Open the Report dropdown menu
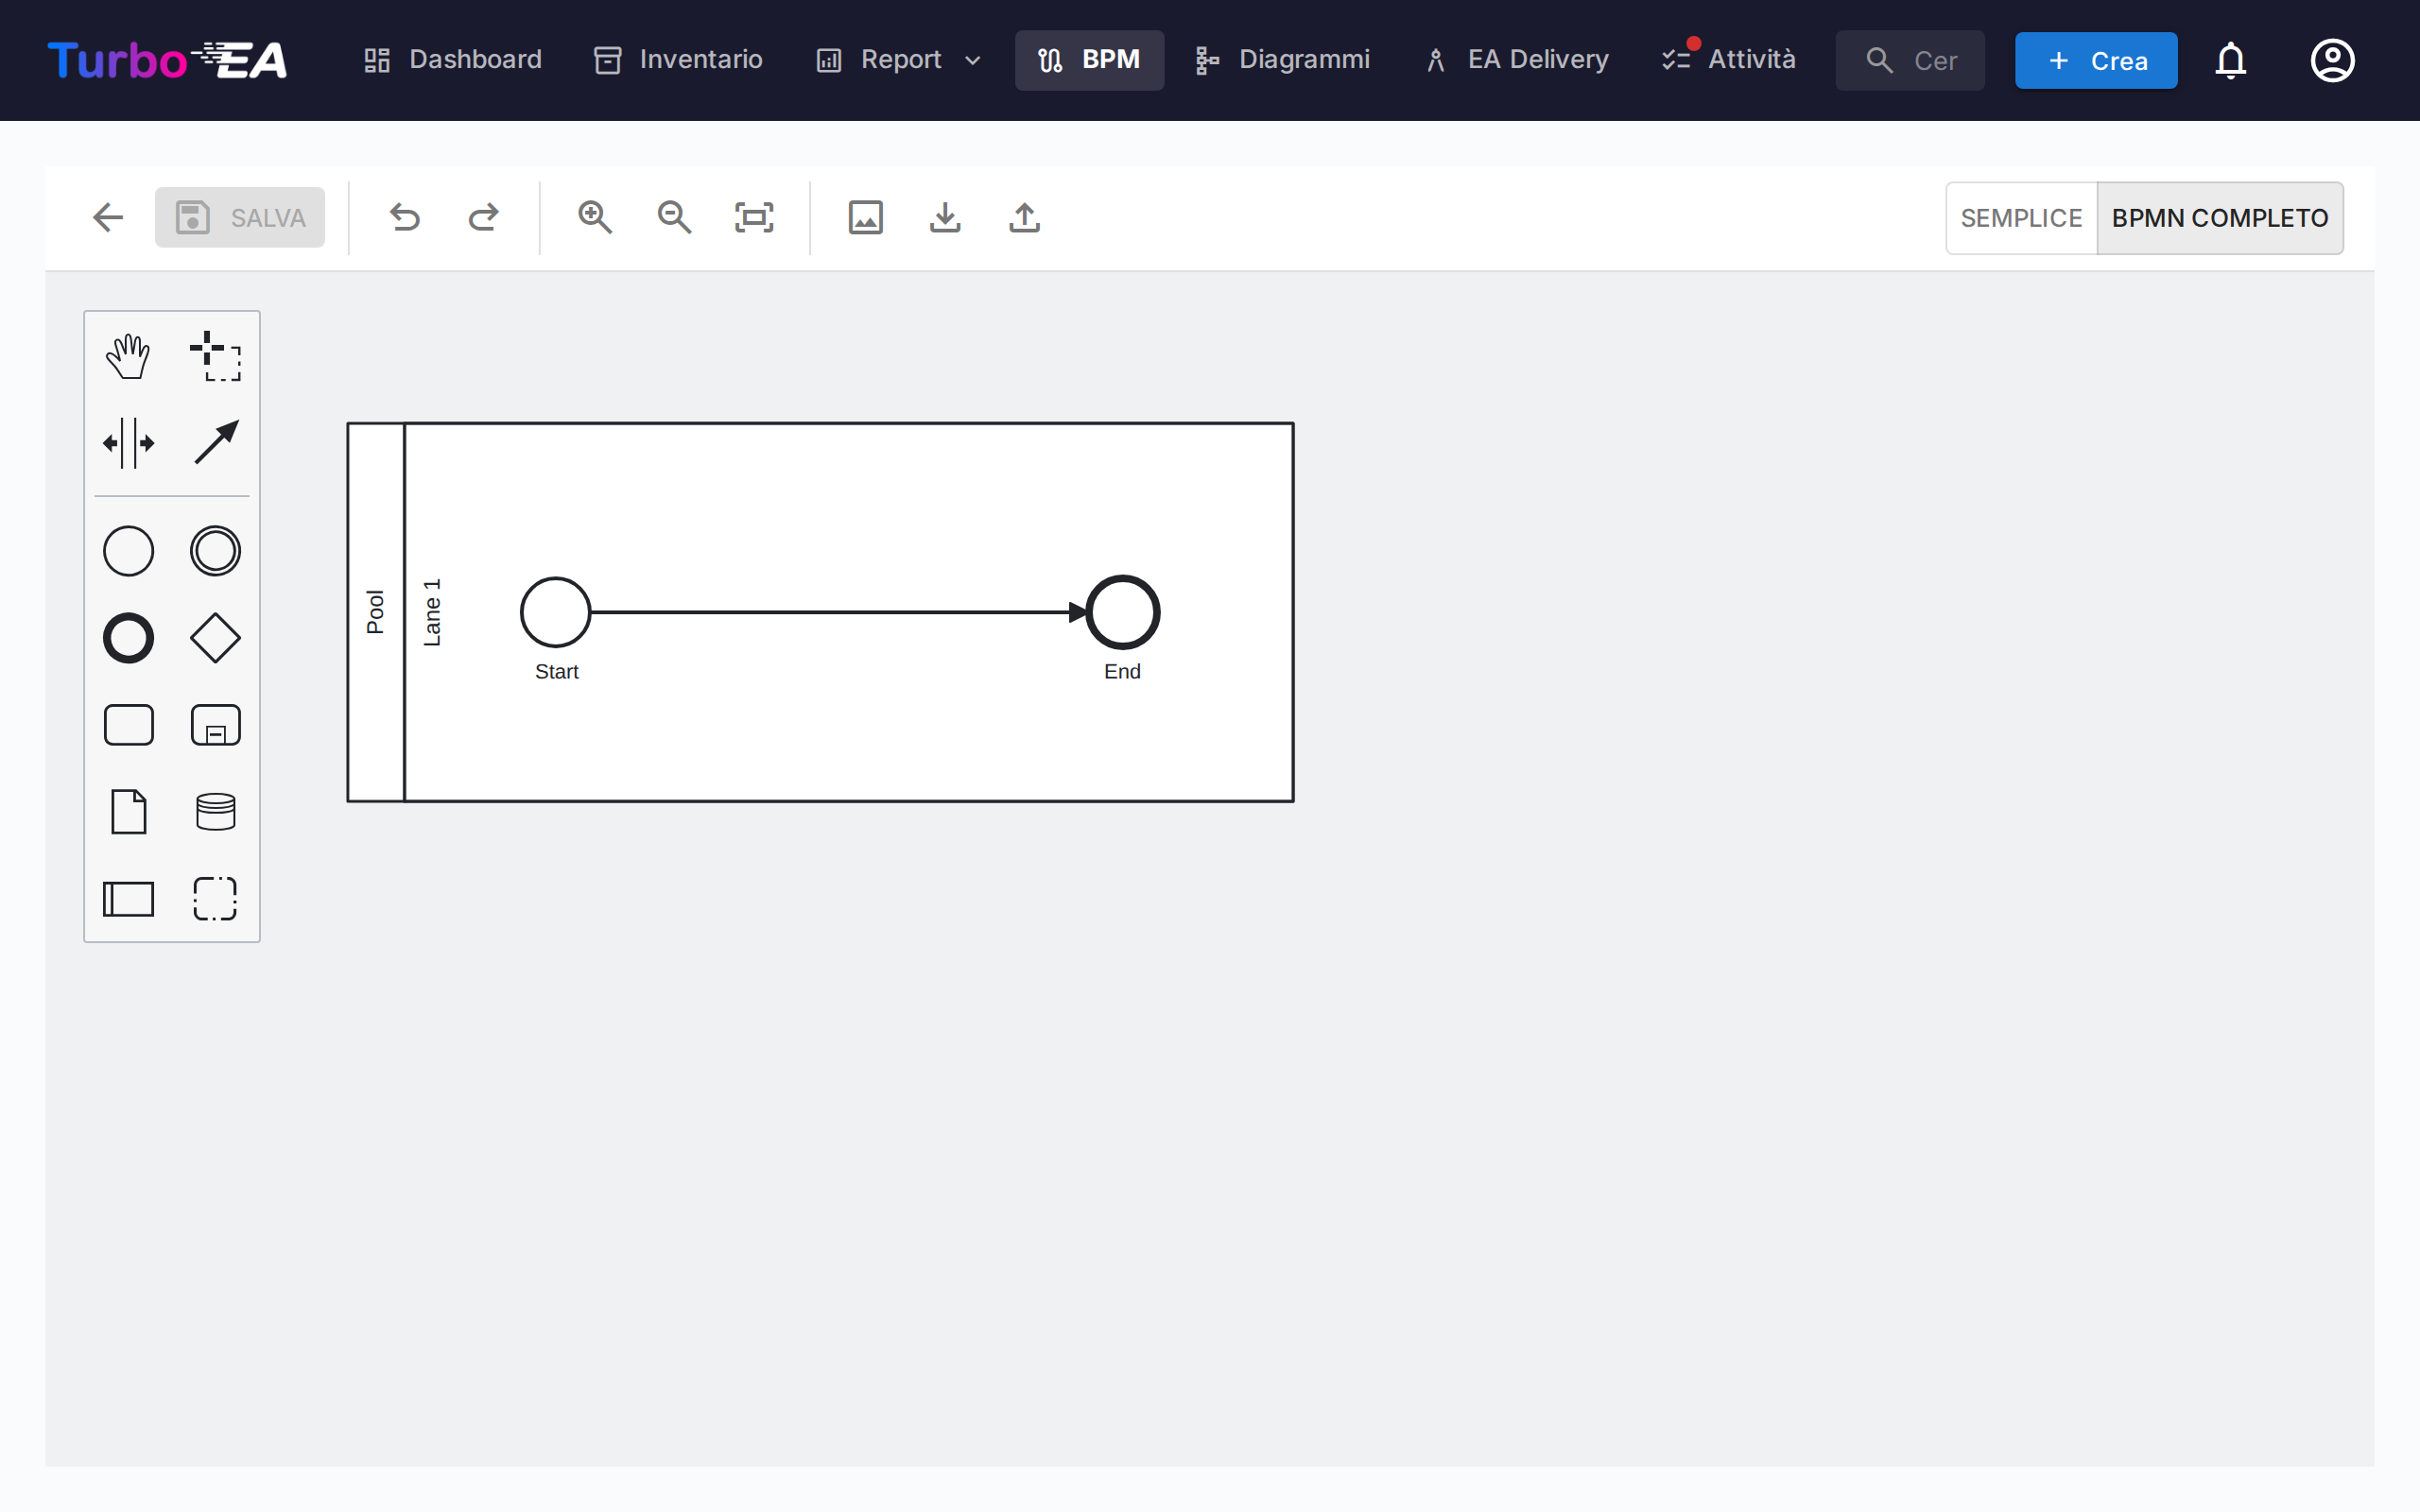The image size is (2420, 1512). (896, 60)
